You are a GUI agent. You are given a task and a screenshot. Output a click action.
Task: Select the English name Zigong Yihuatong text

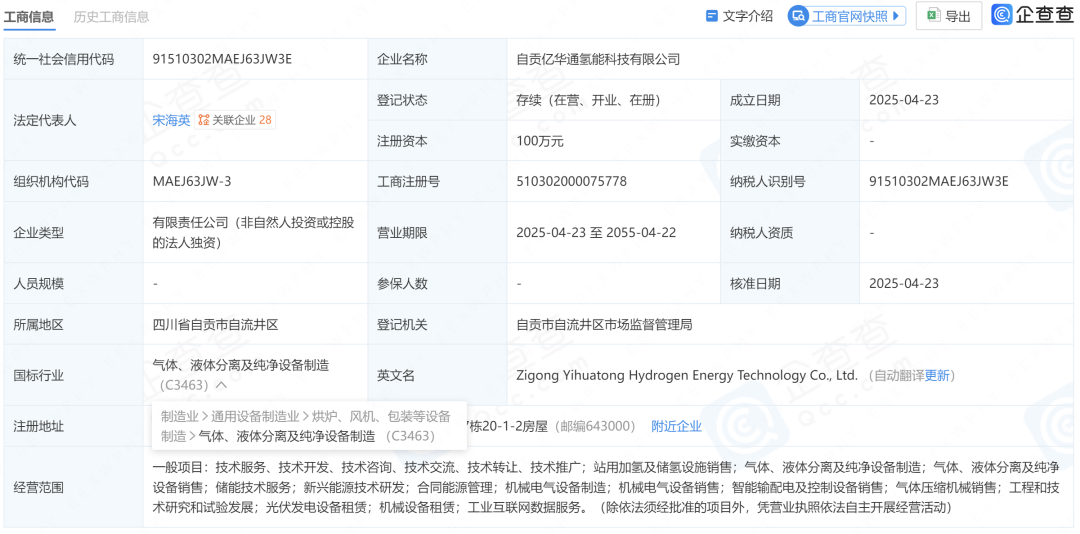687,376
